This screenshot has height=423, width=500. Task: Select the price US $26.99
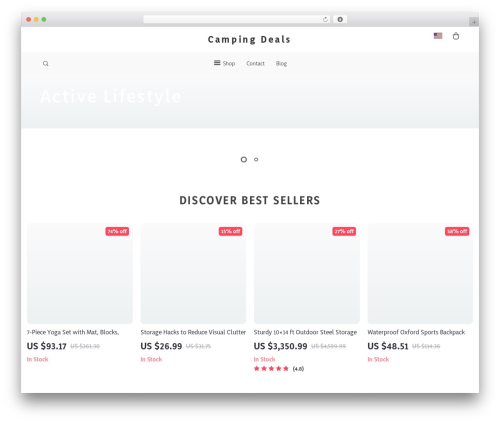tap(161, 346)
